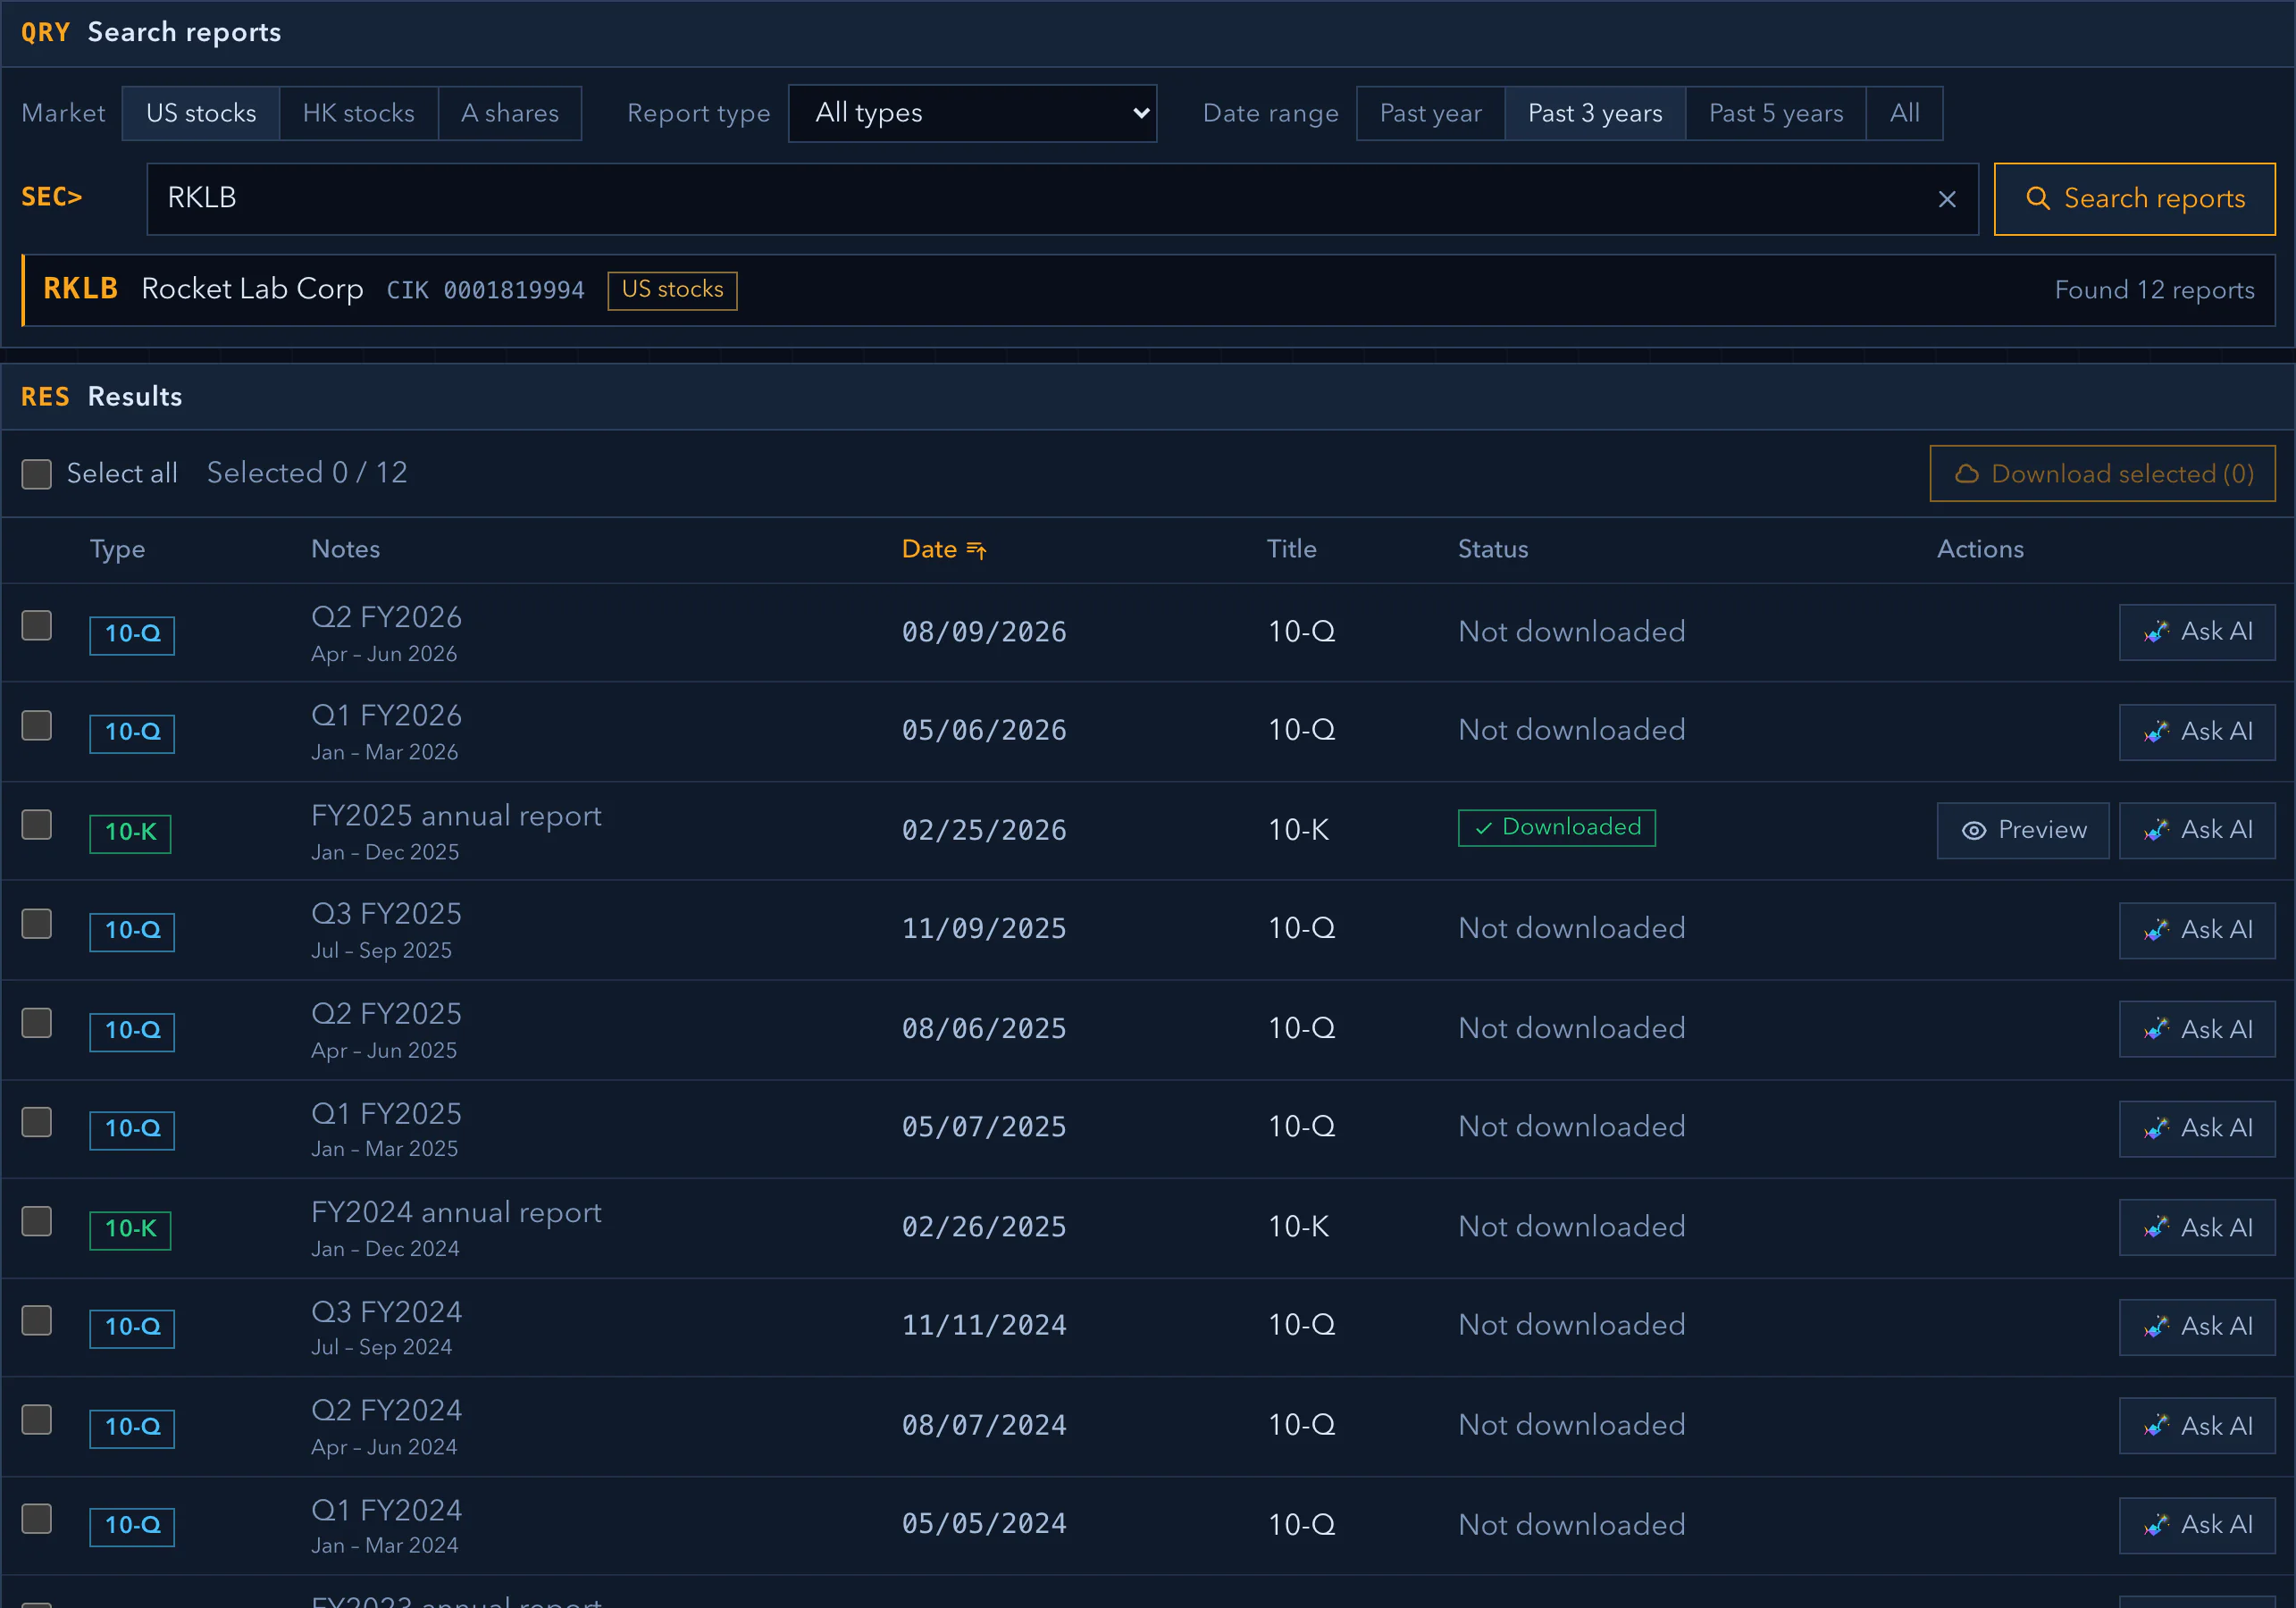The height and width of the screenshot is (1608, 2296).
Task: Click the date 08/09/2026
Action: (x=984, y=632)
